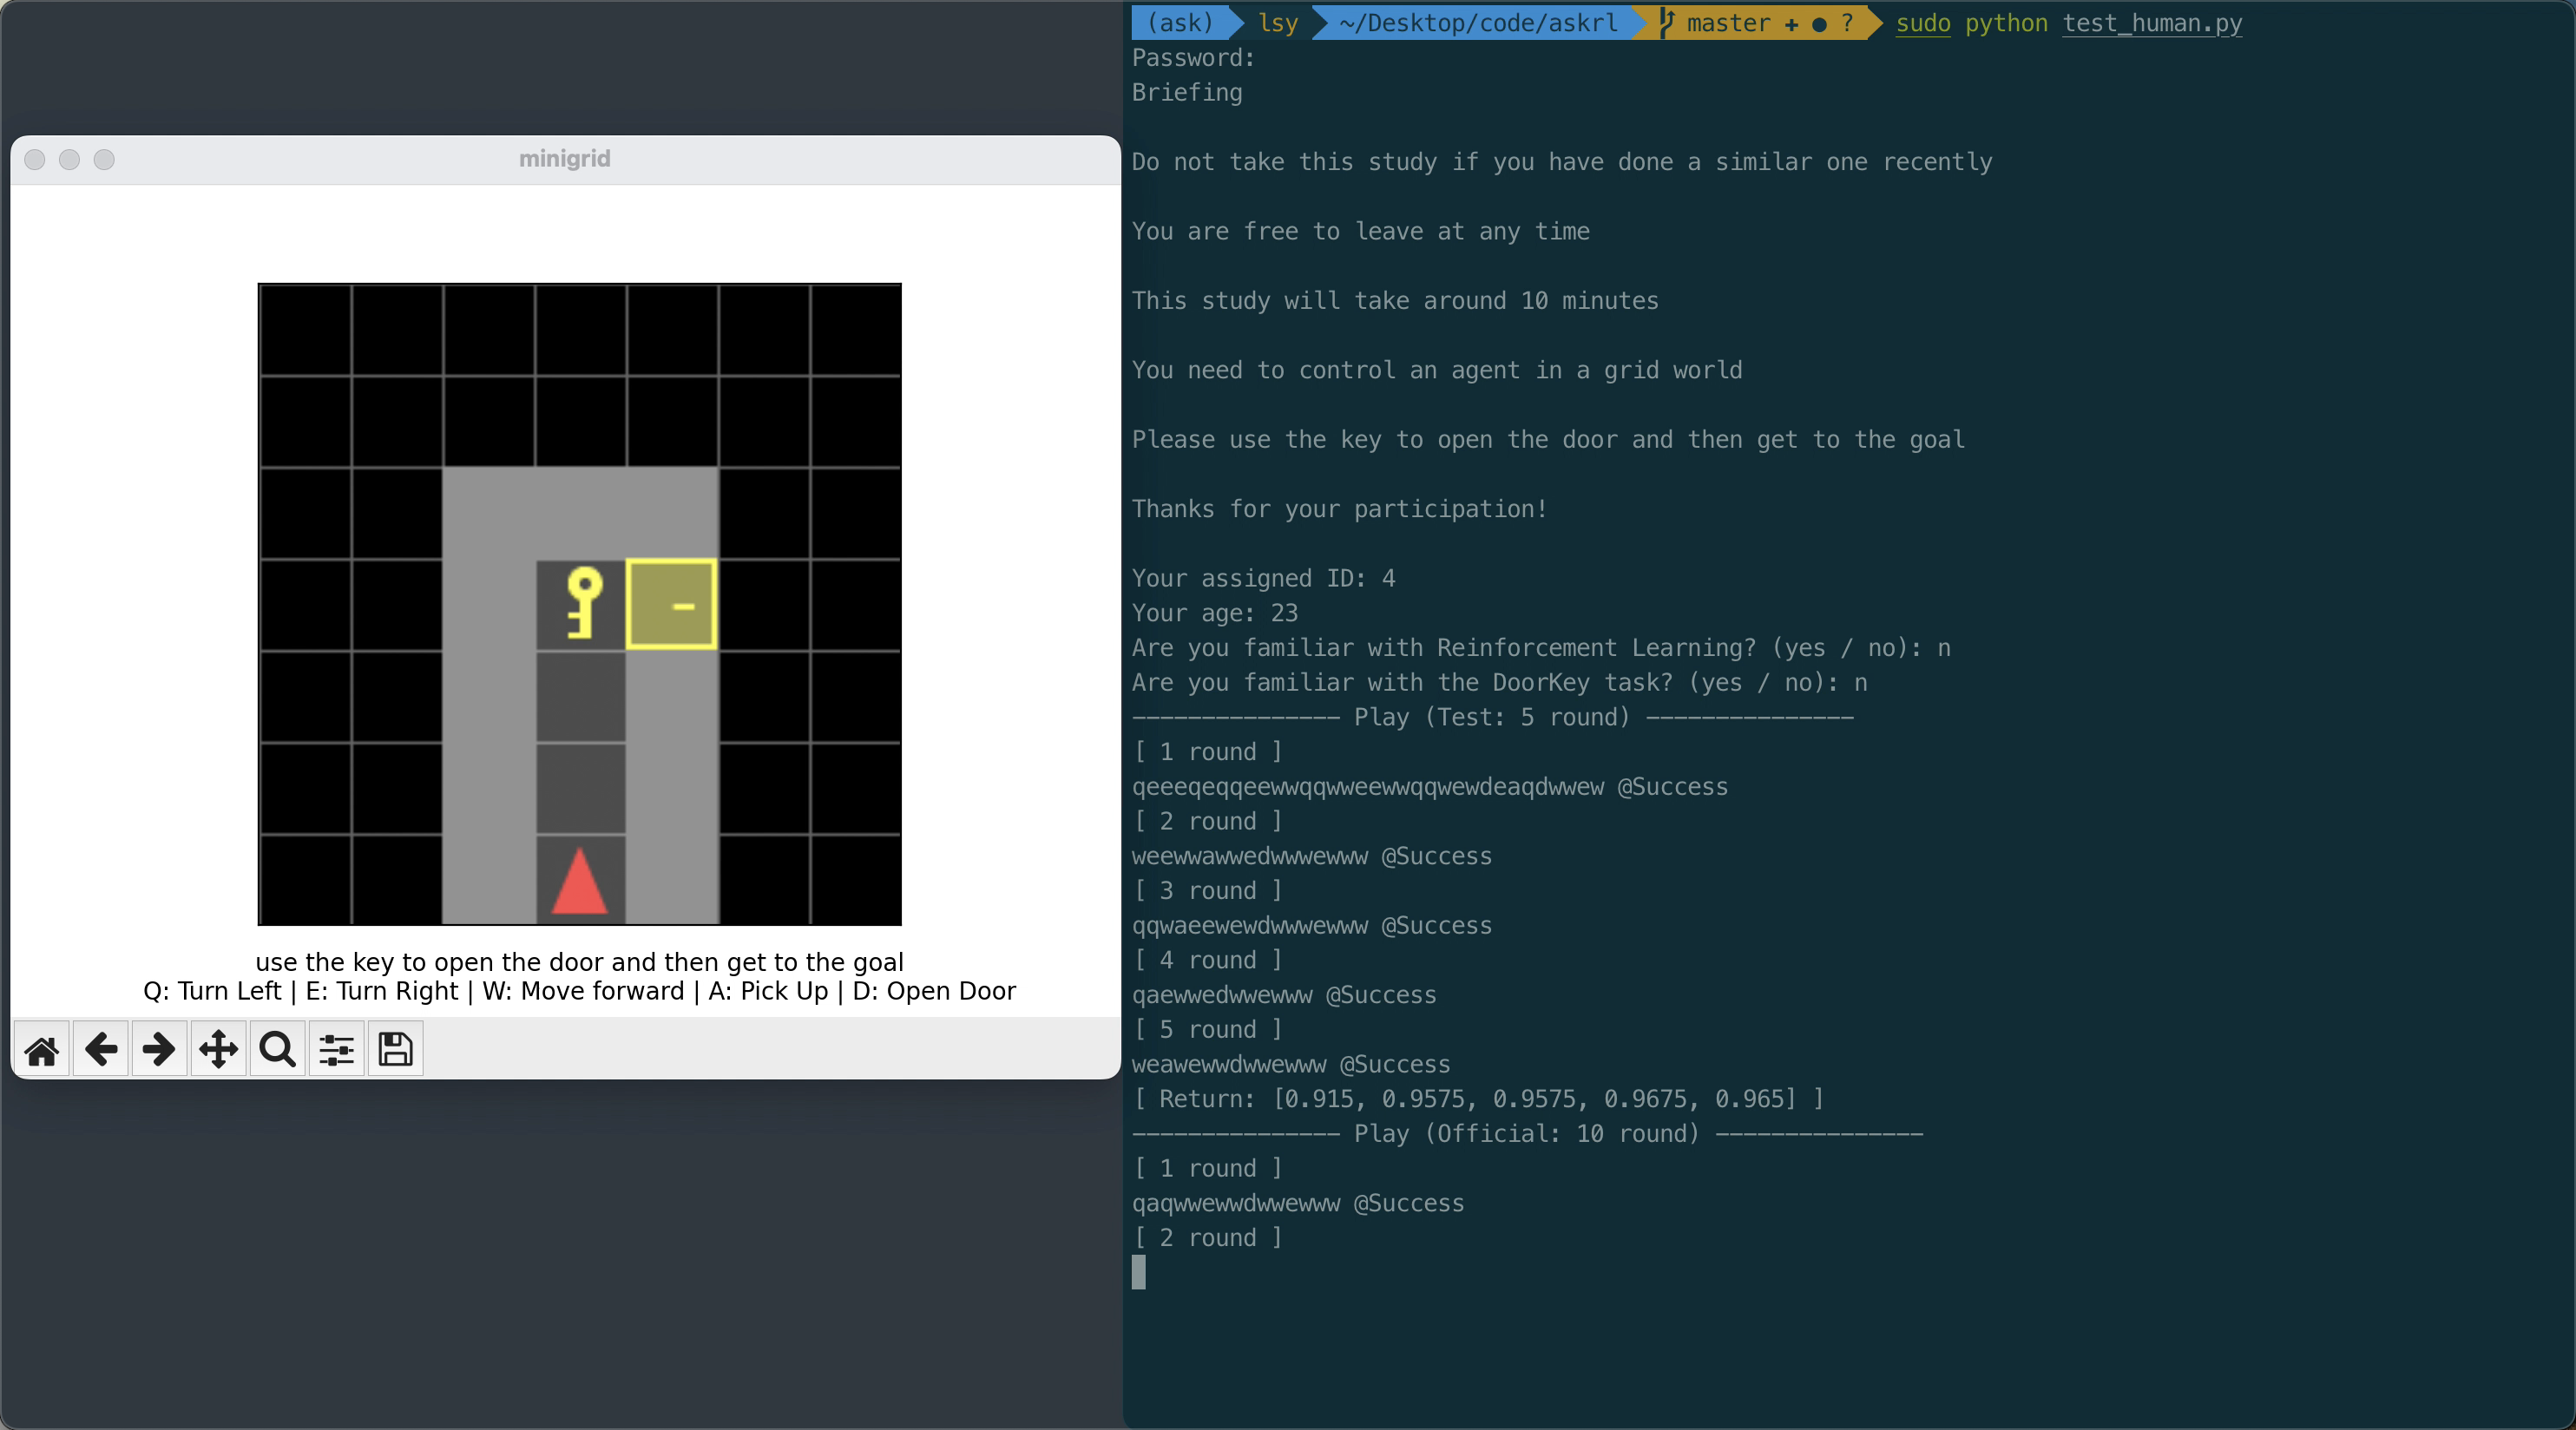Click 'qaewwedwwewww @Success' line

(x=1284, y=995)
